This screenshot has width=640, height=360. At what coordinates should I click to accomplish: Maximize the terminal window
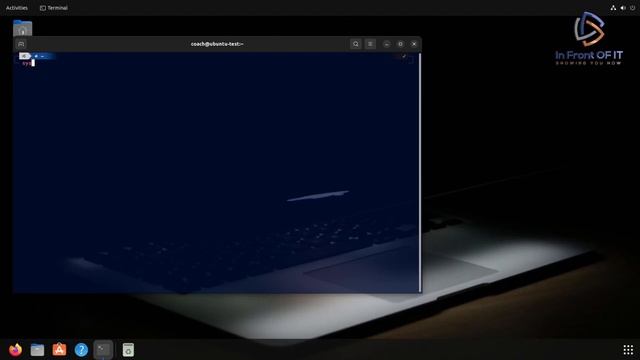(400, 44)
